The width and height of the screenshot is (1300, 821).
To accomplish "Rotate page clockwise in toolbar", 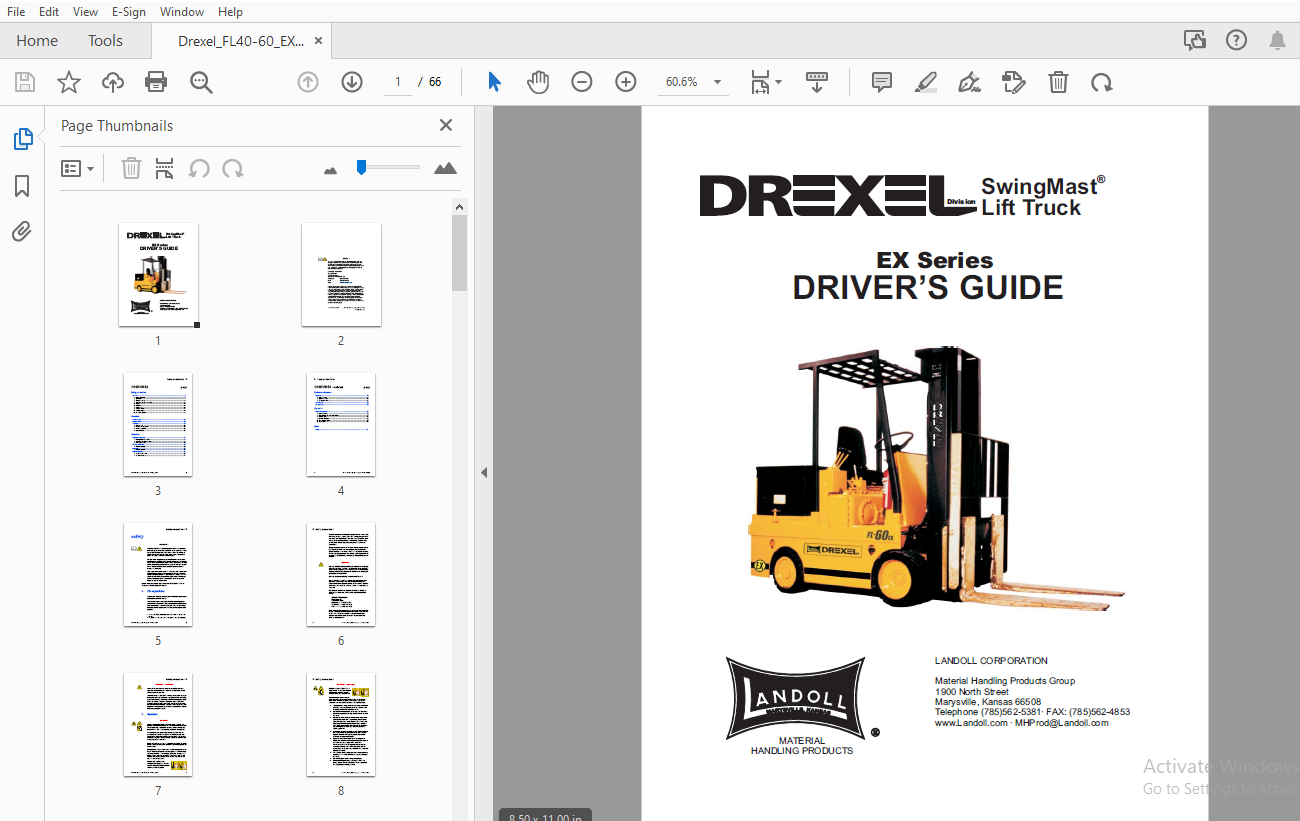I will 1102,82.
